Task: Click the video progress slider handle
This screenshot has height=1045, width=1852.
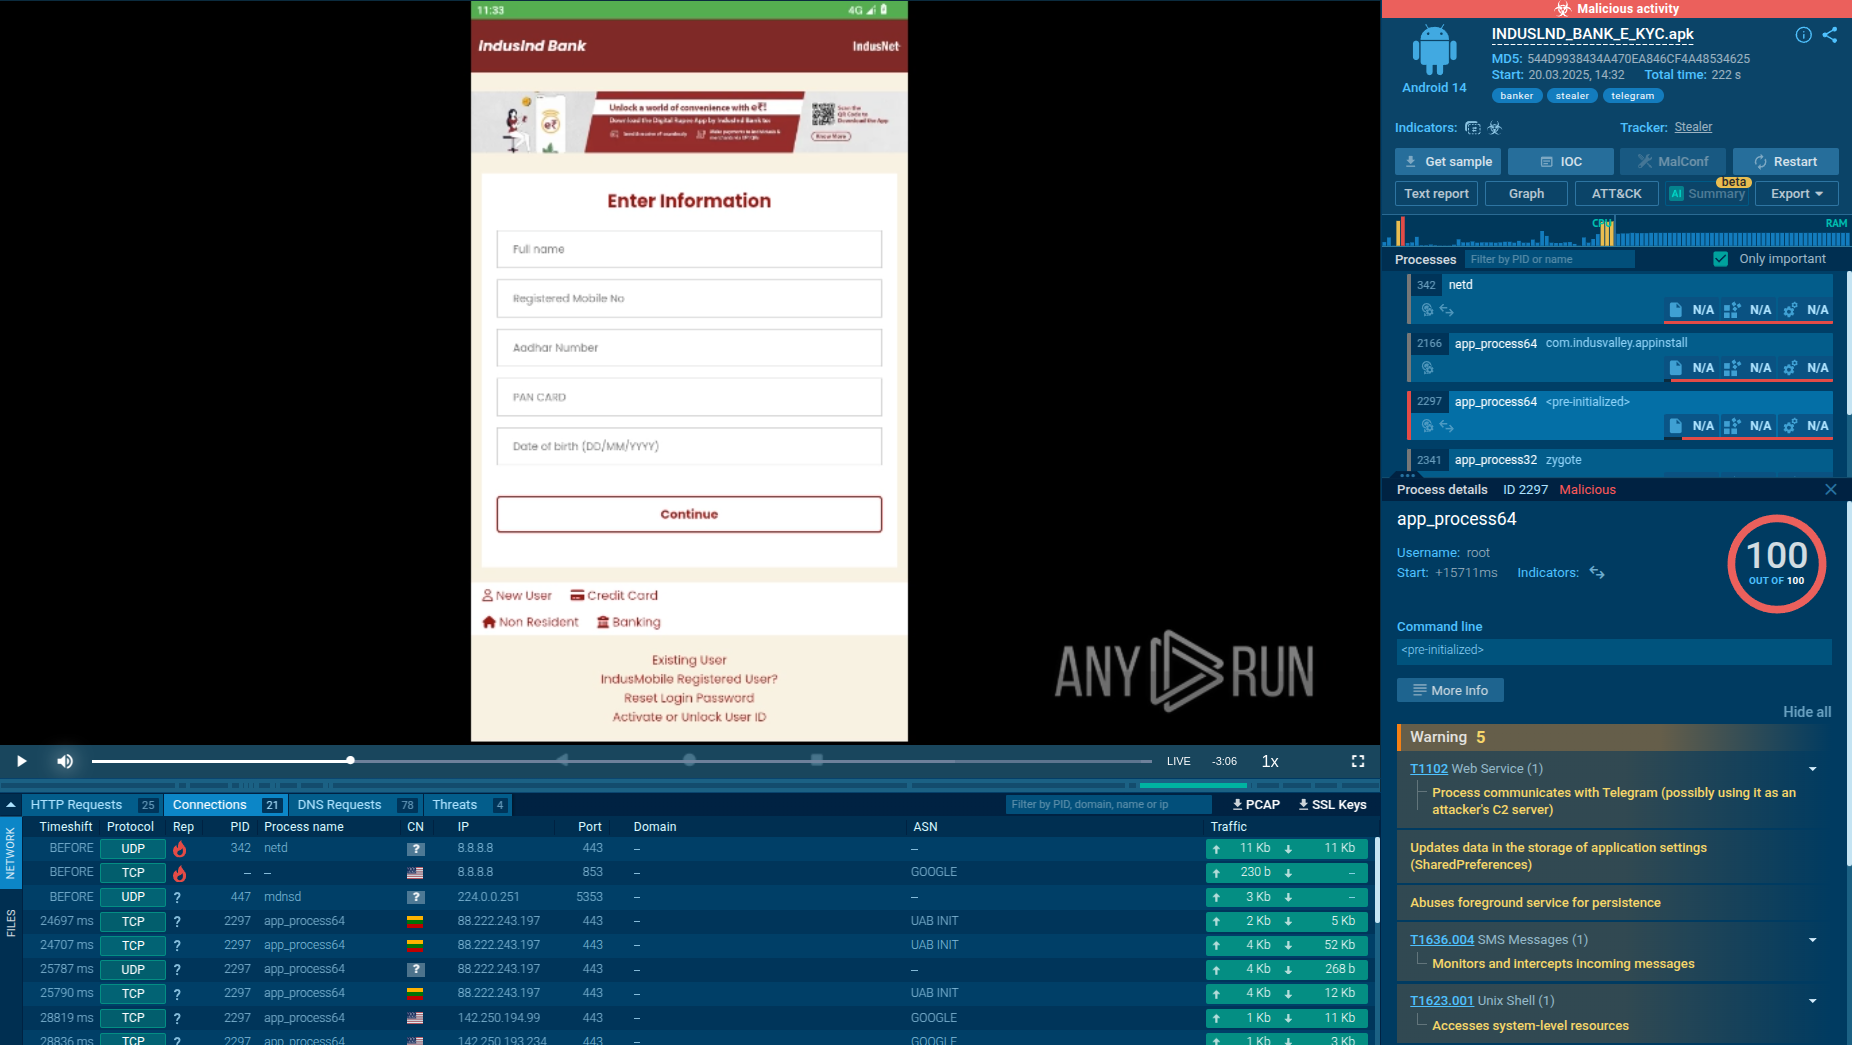Action: 350,761
